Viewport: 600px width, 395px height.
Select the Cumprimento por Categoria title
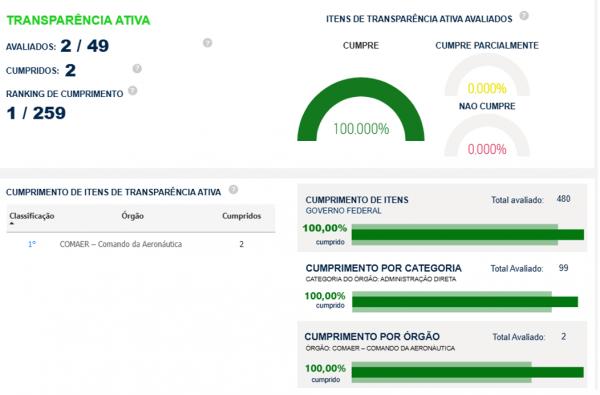[x=383, y=268]
